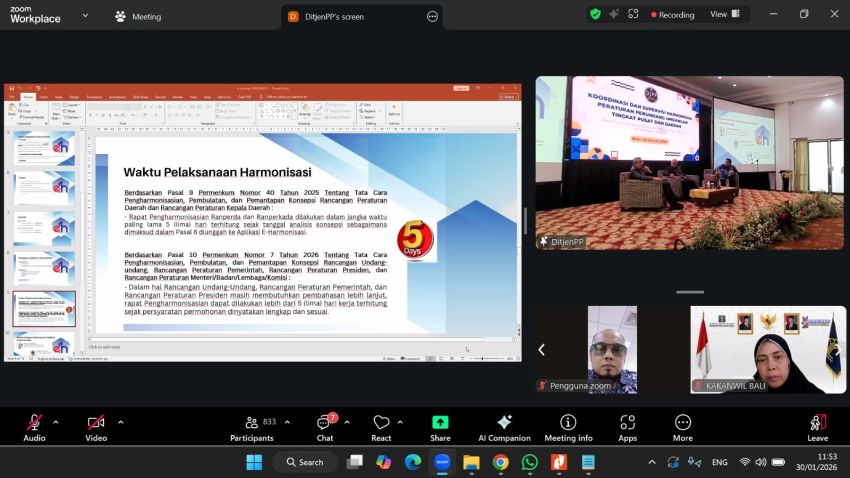Click the taskbar Search box
Image resolution: width=850 pixels, height=478 pixels.
[305, 462]
